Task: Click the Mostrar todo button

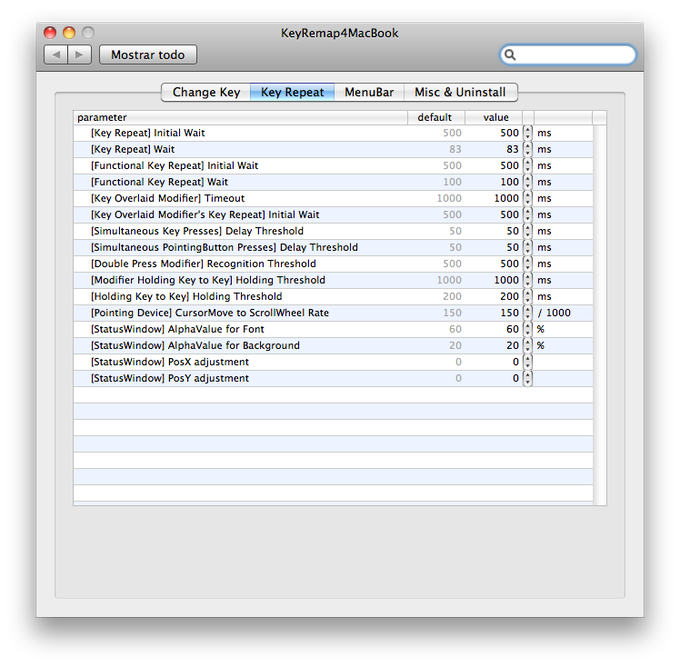Action: [148, 55]
